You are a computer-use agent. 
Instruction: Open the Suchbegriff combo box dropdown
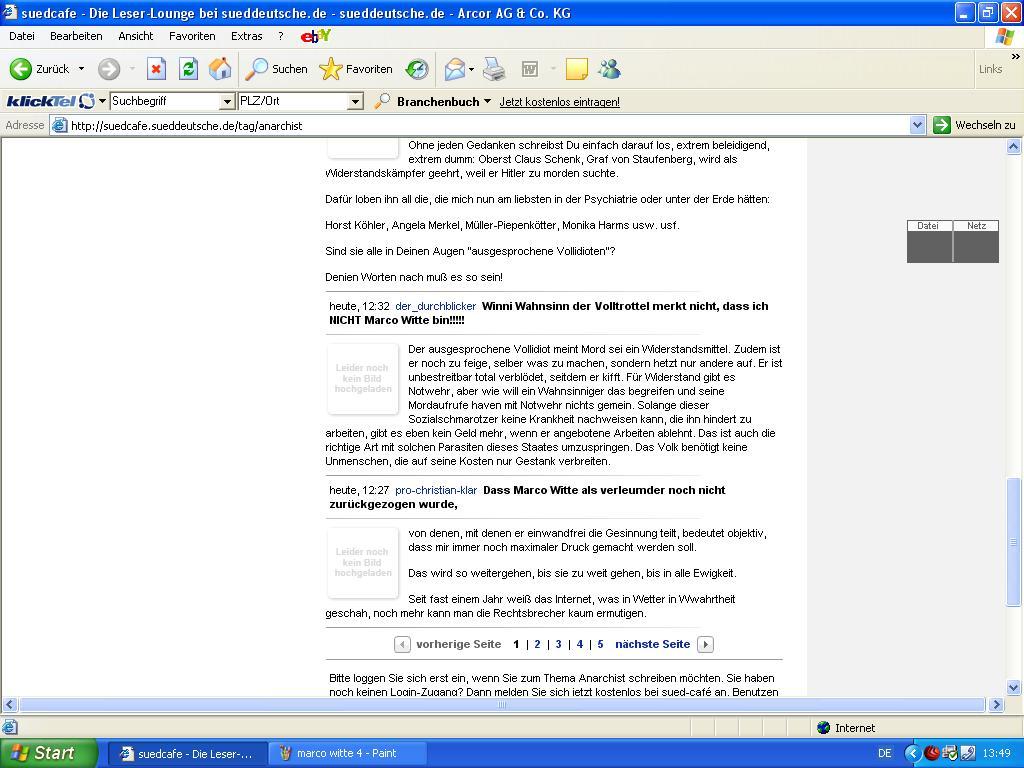(227, 101)
